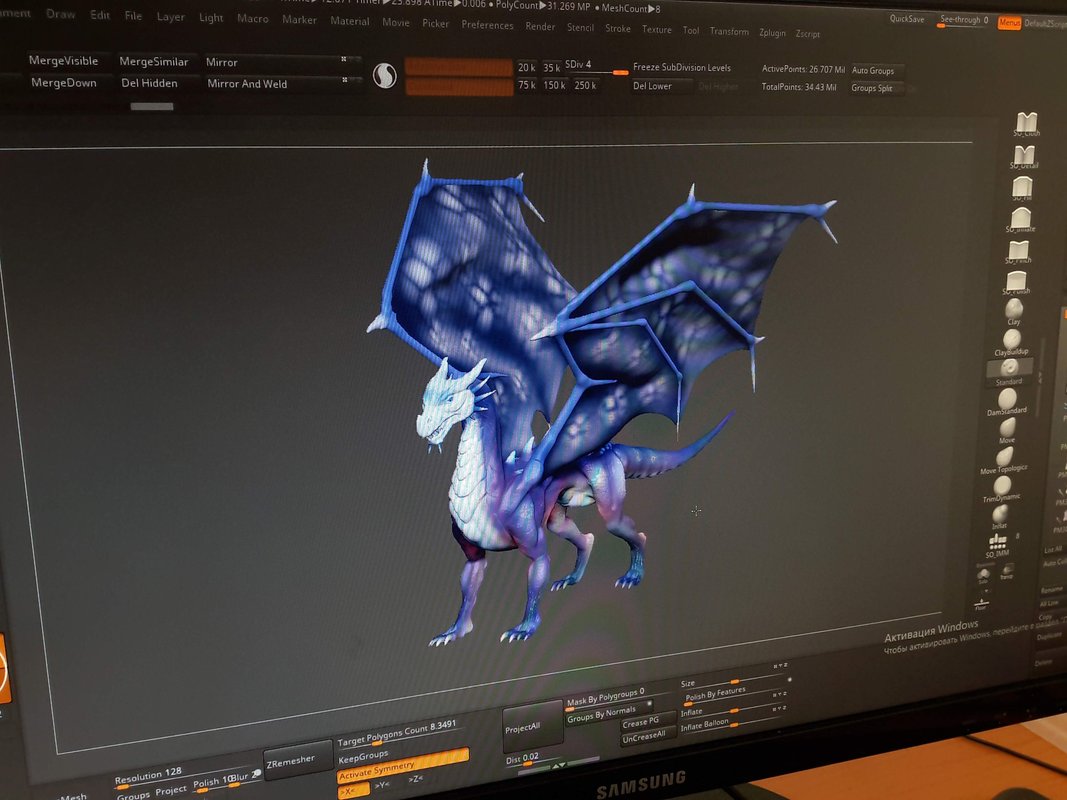The width and height of the screenshot is (1067, 800).
Task: Open the Marker menu
Action: tap(299, 20)
